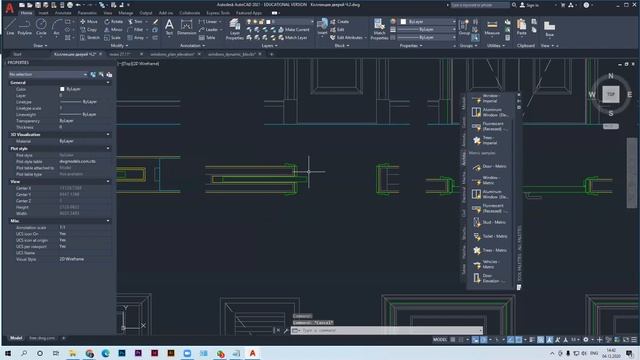Screen dimensions: 640x360
Task: Switch to windows_plan_elevation drawing tab
Action: coord(172,54)
